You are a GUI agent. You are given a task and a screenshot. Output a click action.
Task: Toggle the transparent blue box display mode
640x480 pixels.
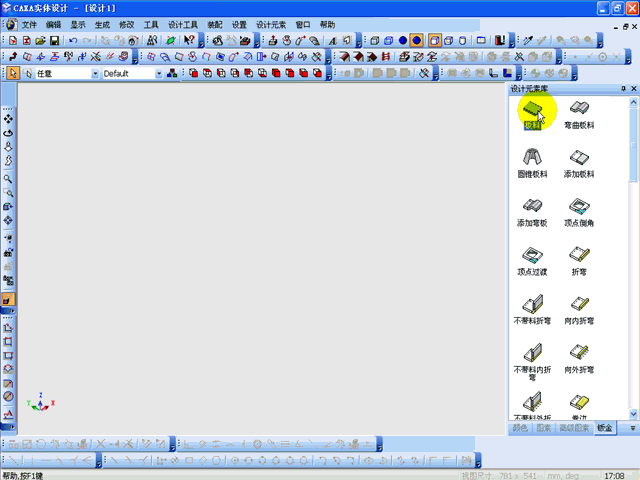pyautogui.click(x=389, y=40)
